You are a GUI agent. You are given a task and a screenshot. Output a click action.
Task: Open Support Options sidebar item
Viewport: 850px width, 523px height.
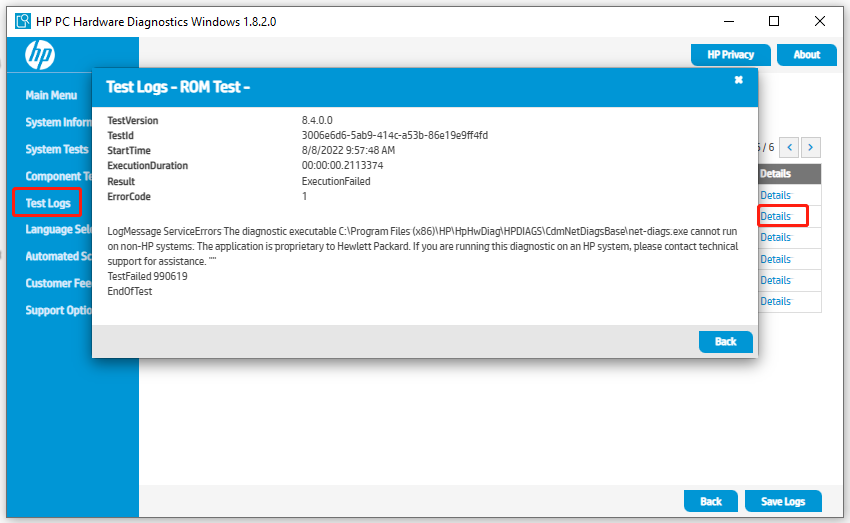pyautogui.click(x=59, y=311)
